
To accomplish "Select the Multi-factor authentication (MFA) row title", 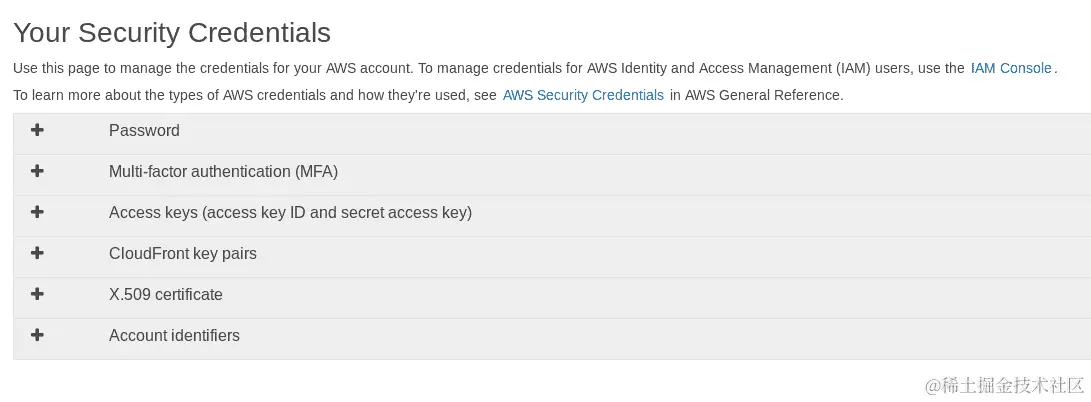I will coord(223,172).
